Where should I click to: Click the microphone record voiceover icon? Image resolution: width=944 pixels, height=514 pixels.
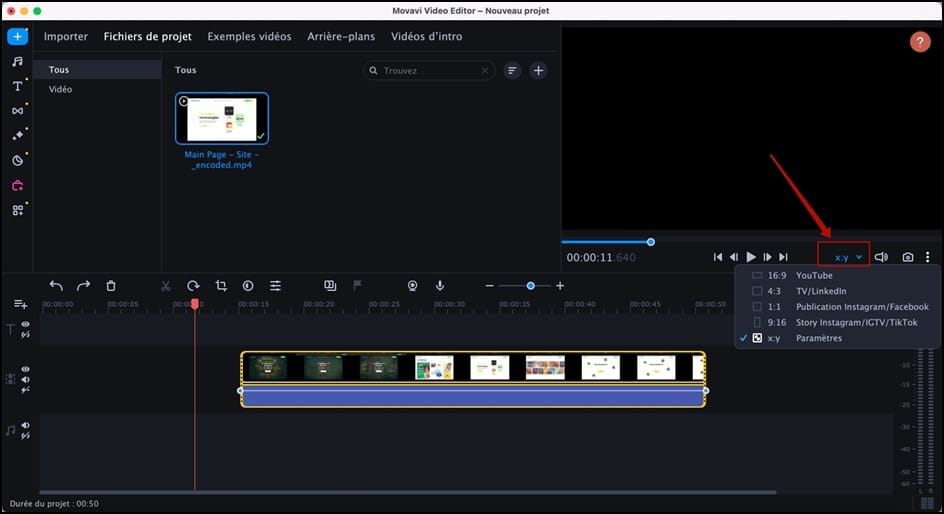click(439, 286)
